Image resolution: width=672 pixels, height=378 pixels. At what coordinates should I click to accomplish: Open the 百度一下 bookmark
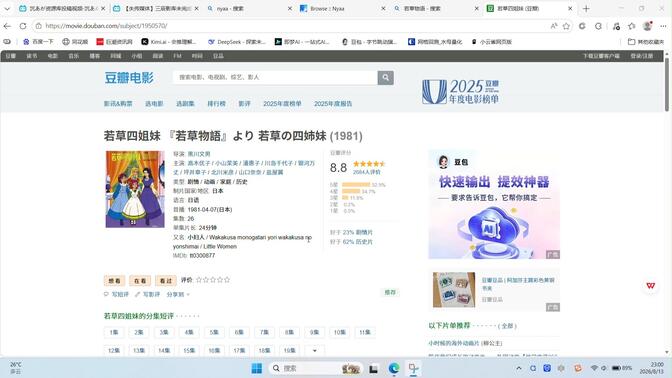(38, 42)
